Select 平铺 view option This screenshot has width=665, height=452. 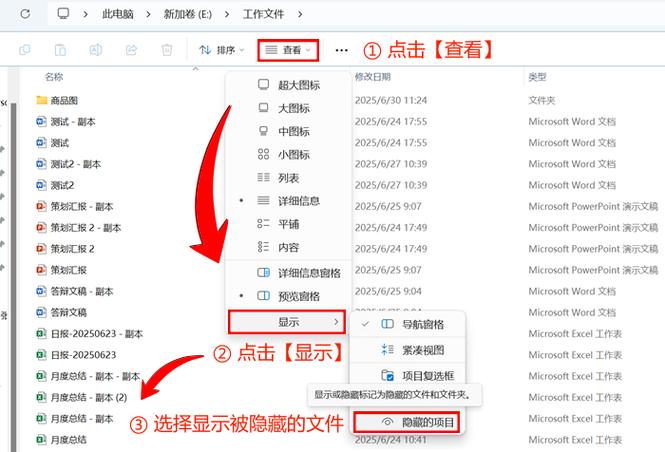(x=288, y=224)
